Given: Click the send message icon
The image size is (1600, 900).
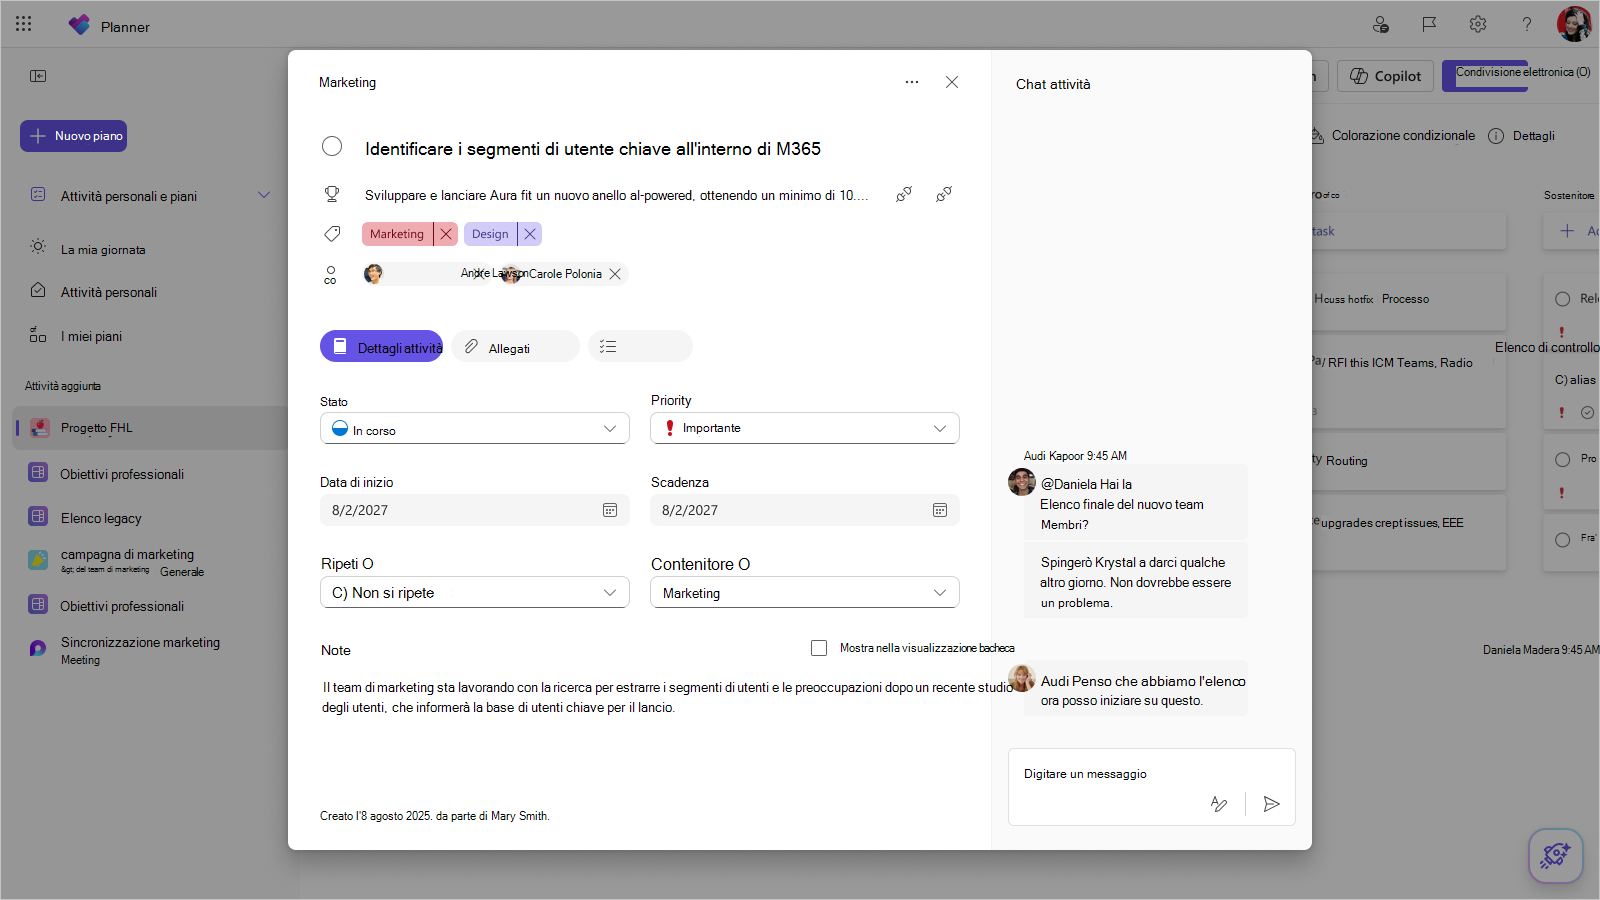Looking at the screenshot, I should [x=1272, y=804].
